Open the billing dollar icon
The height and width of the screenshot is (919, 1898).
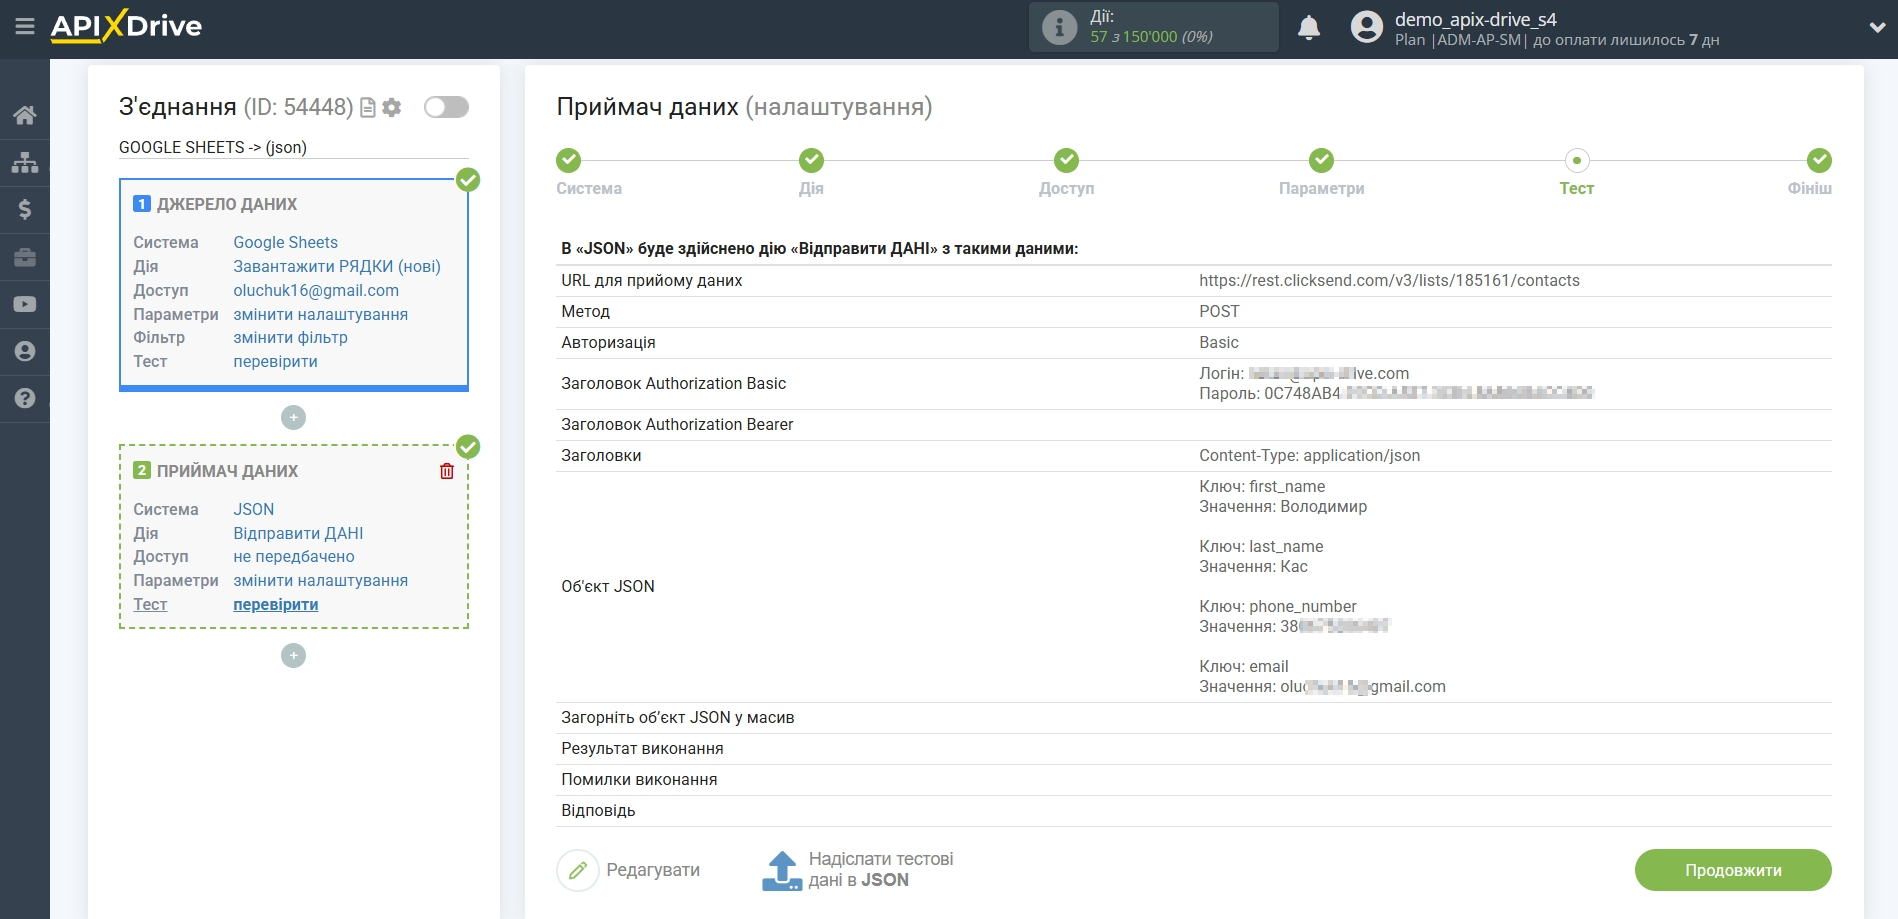25,209
